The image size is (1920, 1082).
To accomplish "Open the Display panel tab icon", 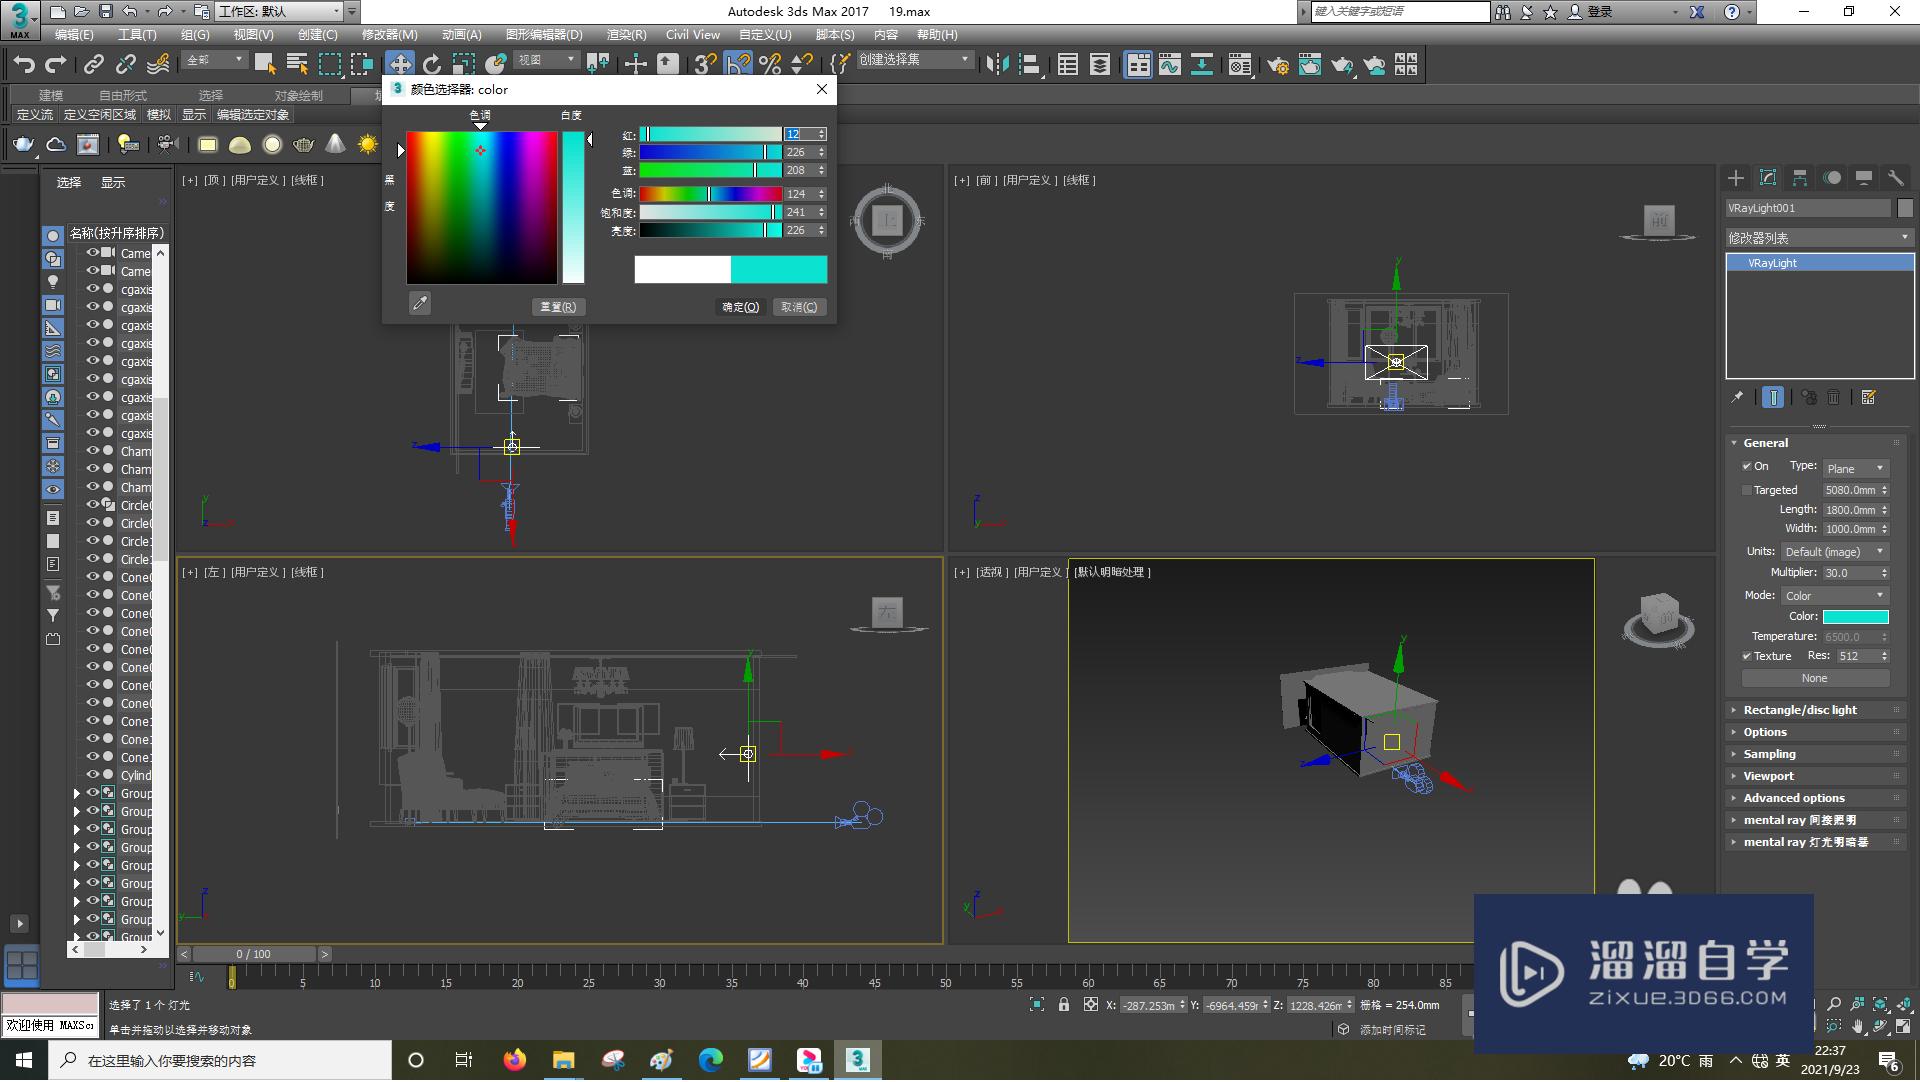I will tap(1864, 178).
